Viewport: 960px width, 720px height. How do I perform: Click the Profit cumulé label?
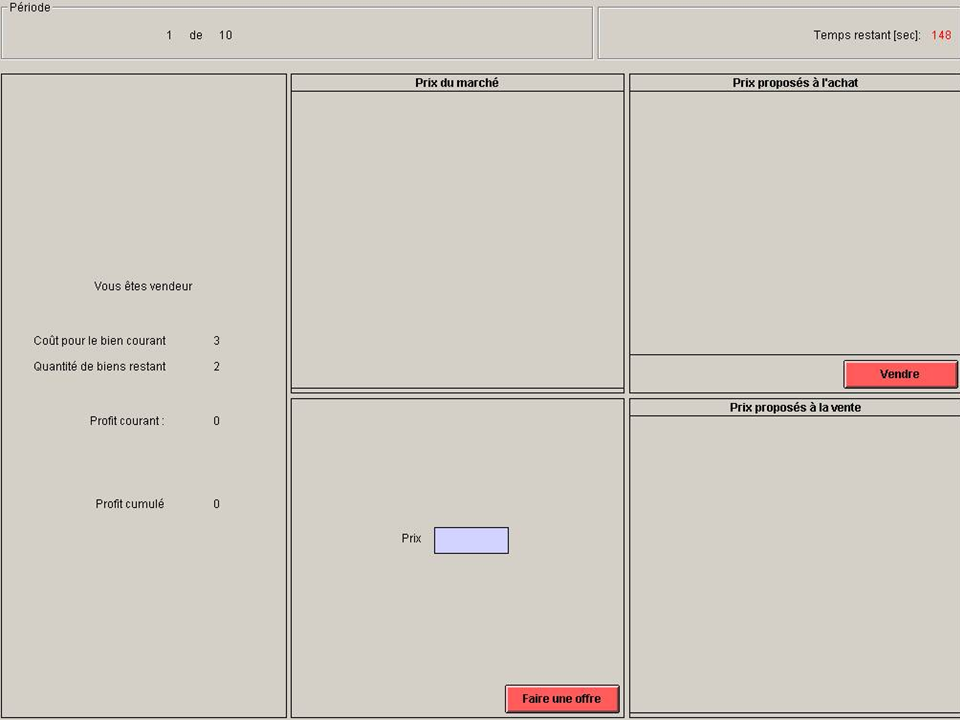pyautogui.click(x=130, y=504)
